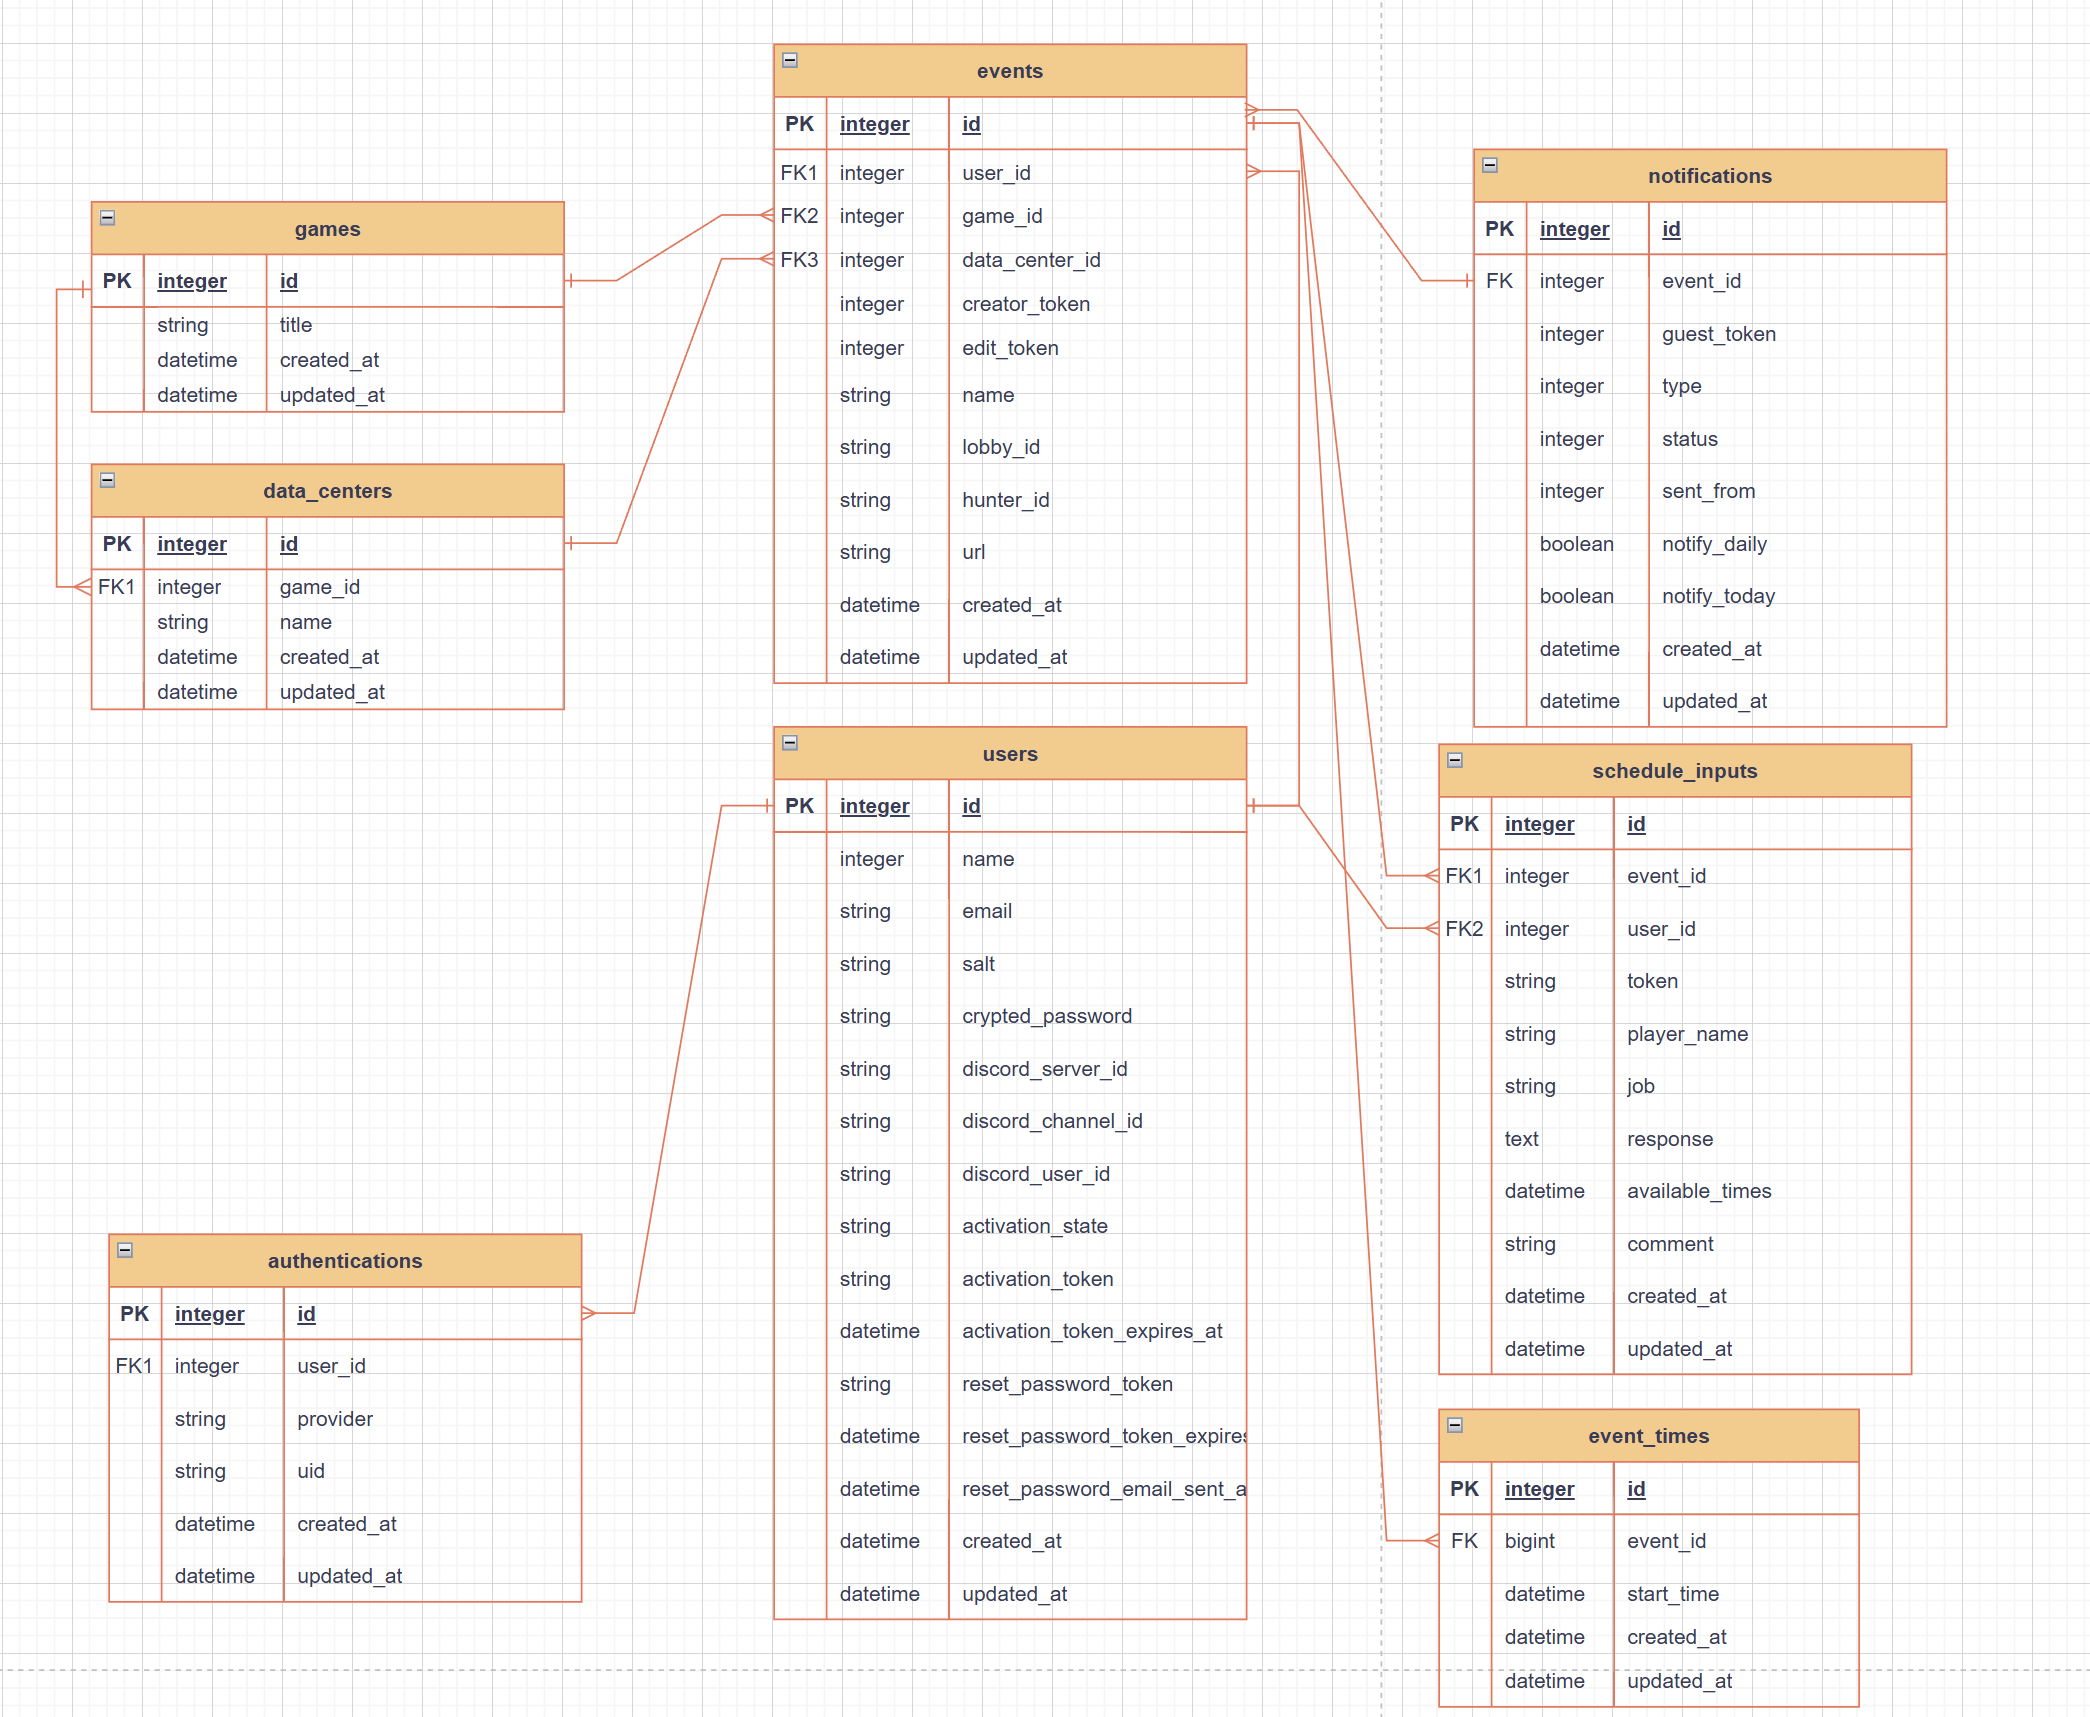Image resolution: width=2090 pixels, height=1717 pixels.
Task: Select crypted_password field in users
Action: coord(1046,1016)
